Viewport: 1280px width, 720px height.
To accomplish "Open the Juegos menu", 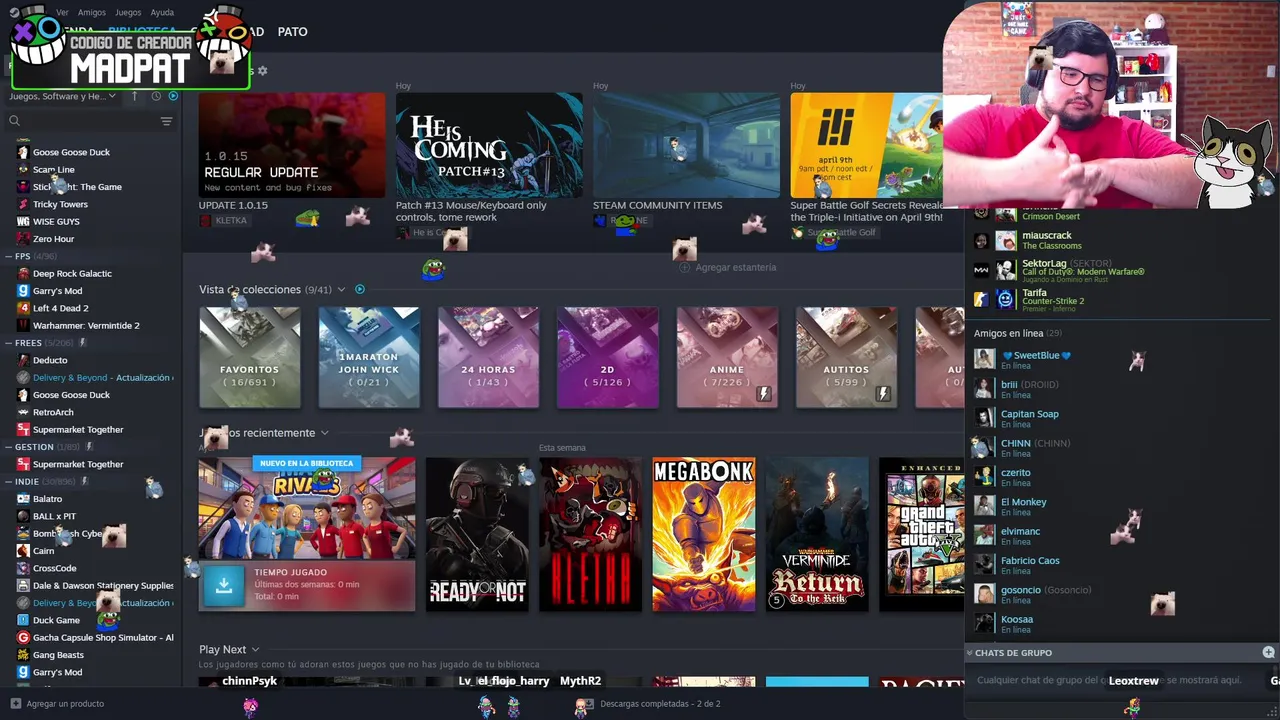I will point(128,12).
